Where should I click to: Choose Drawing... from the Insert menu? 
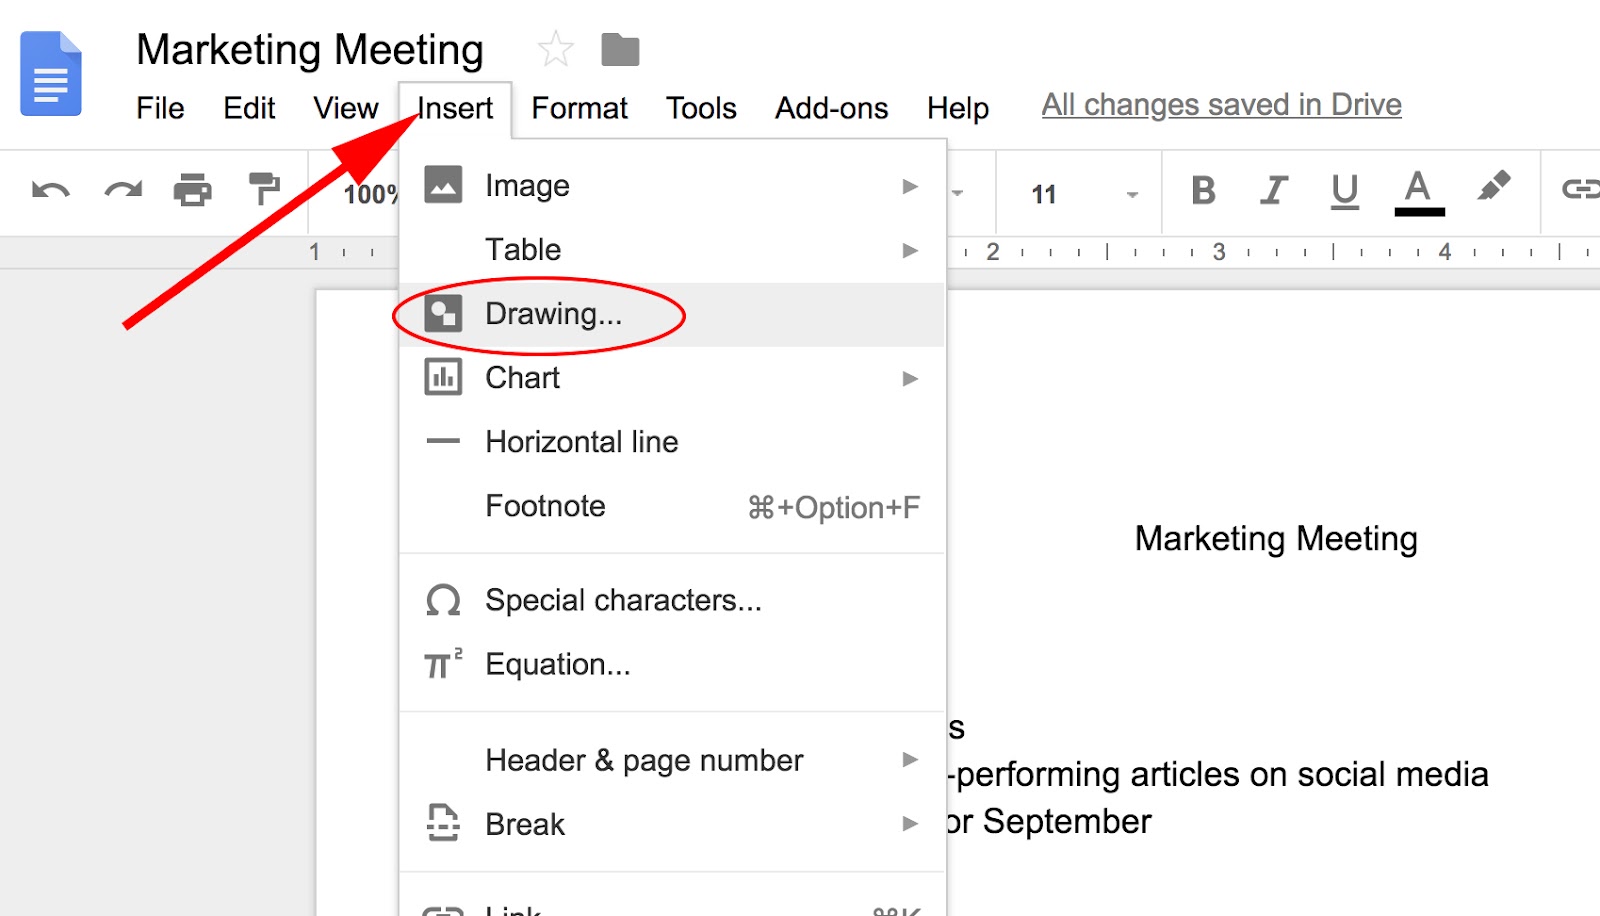(553, 314)
